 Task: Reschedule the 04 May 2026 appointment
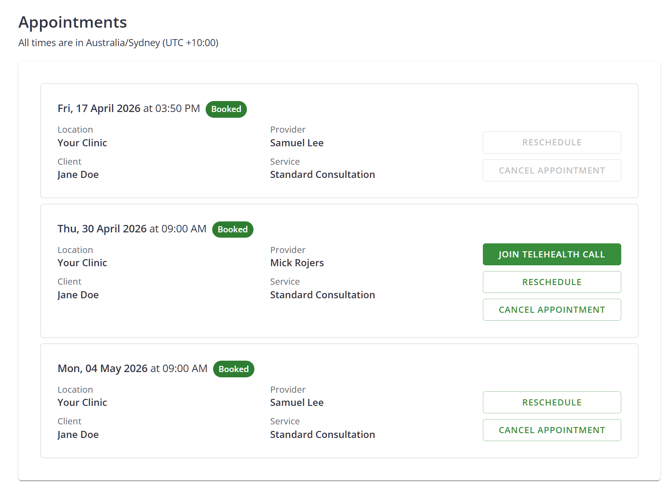pos(551,402)
